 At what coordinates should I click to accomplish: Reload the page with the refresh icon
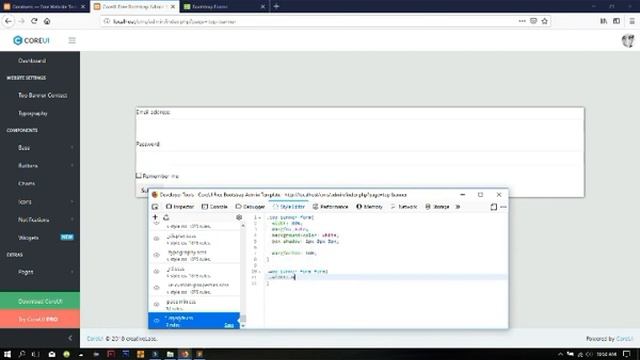34,21
